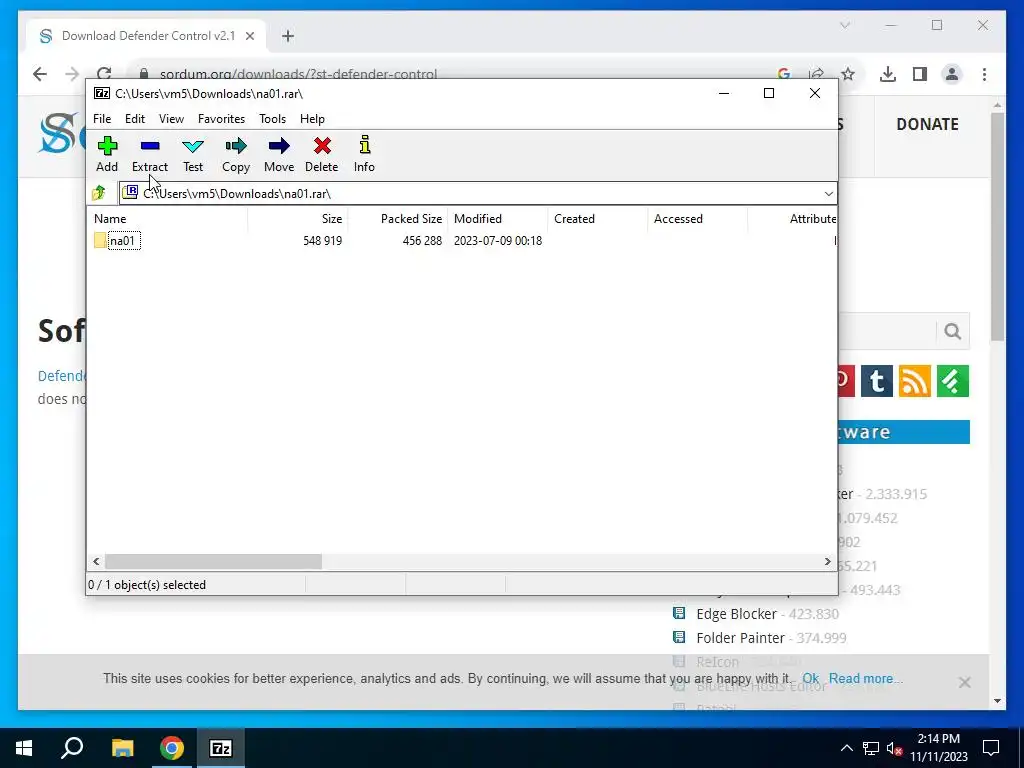Open a new Chrome tab
This screenshot has width=1024, height=768.
pos(288,36)
